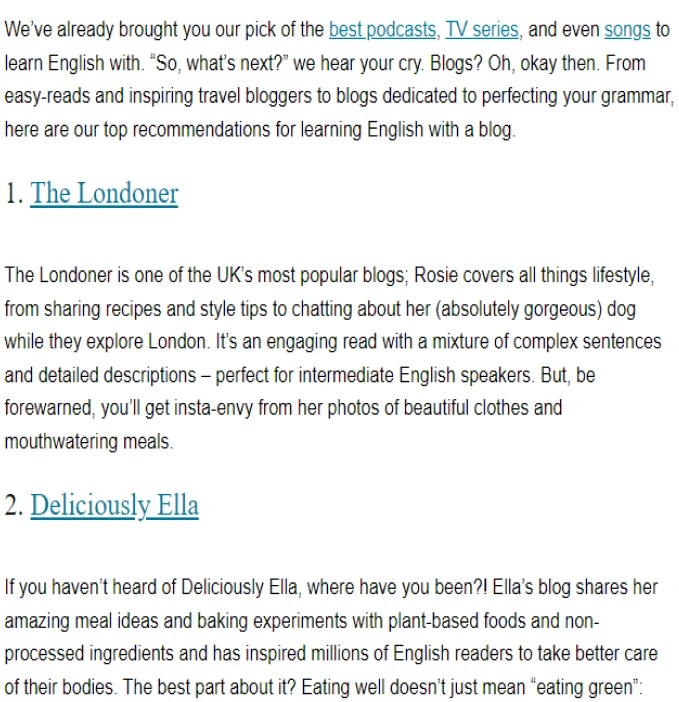Click the words "inspiring travel bloggers"
The width and height of the screenshot is (679, 702).
220,96
